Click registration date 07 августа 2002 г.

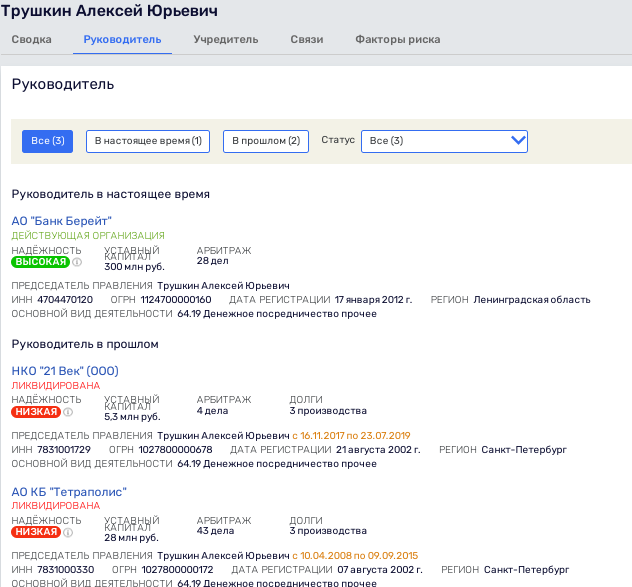[380, 570]
